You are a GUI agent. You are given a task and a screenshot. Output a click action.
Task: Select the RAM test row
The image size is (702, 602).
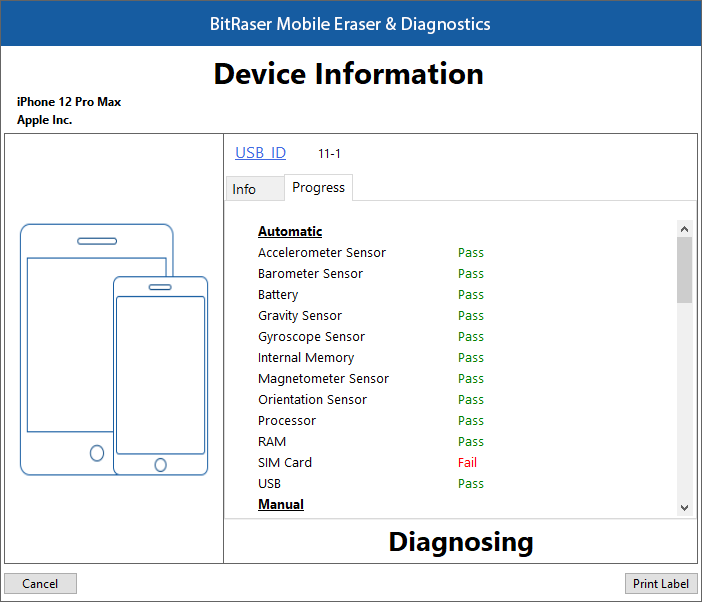pos(371,442)
